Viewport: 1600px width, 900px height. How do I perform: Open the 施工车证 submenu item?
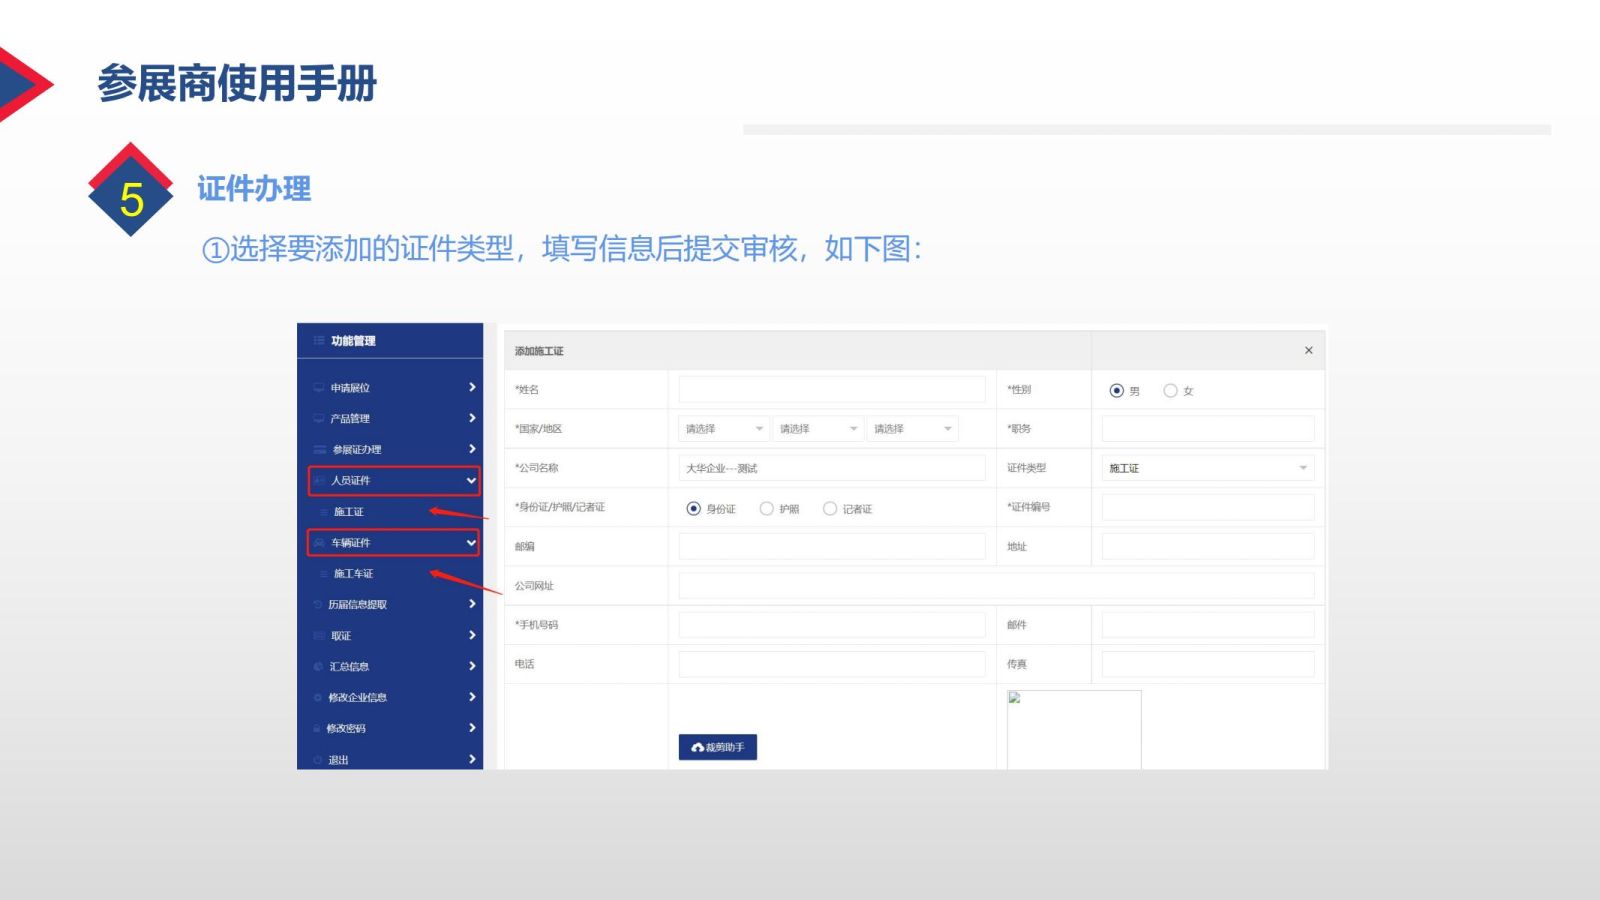tap(354, 574)
